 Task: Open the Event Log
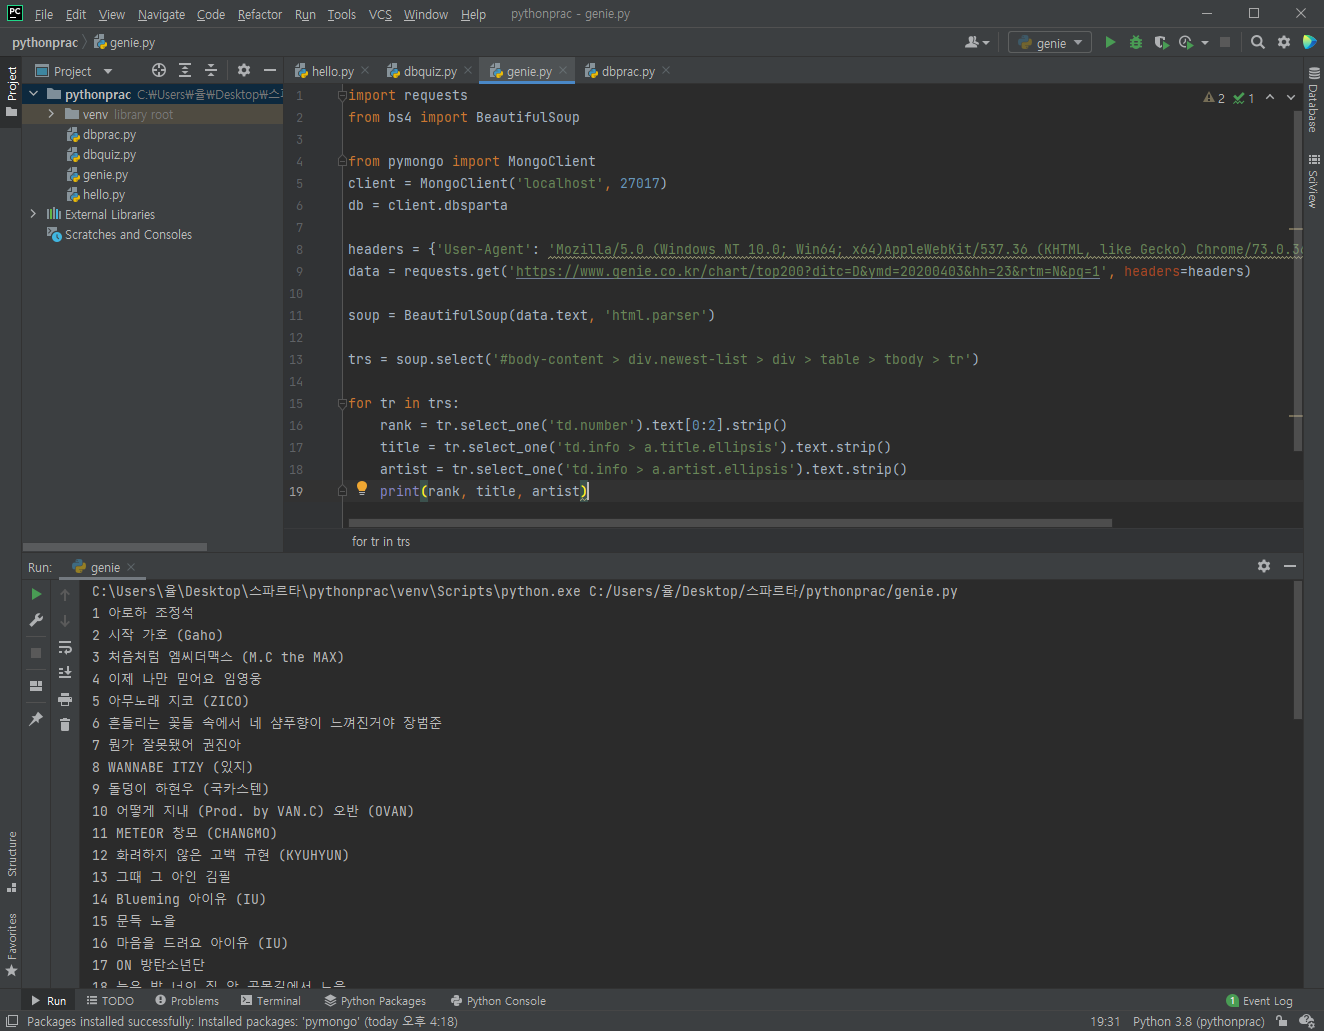(1260, 1000)
